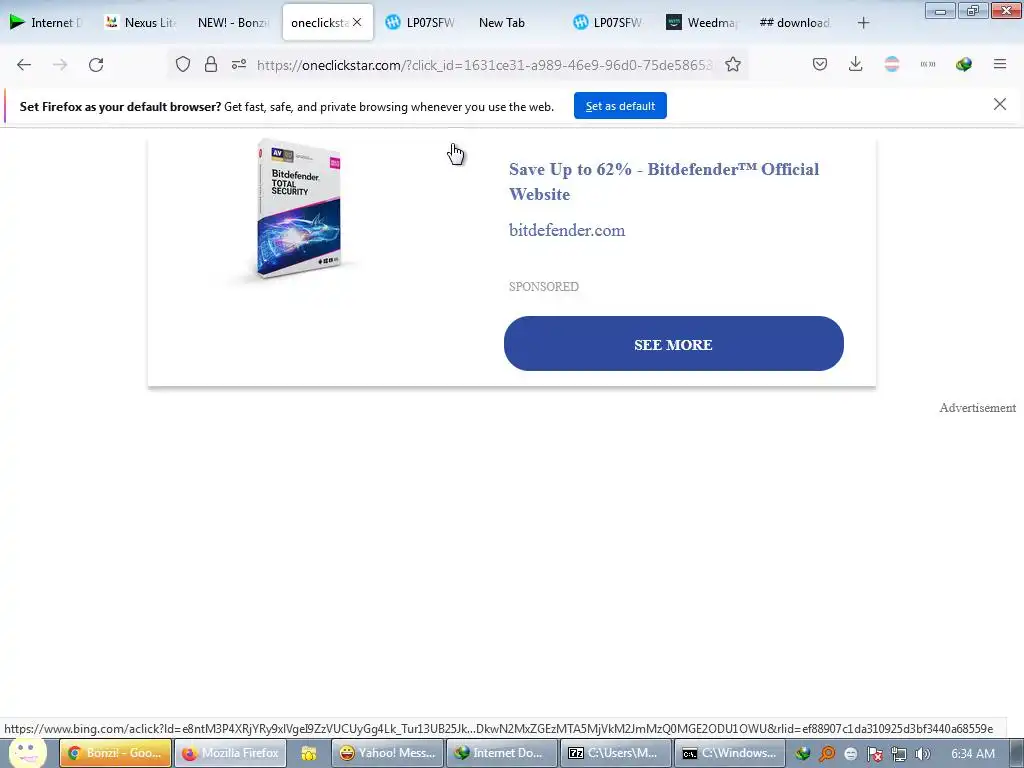Open the Downloads panel
The height and width of the screenshot is (768, 1024).
[856, 64]
